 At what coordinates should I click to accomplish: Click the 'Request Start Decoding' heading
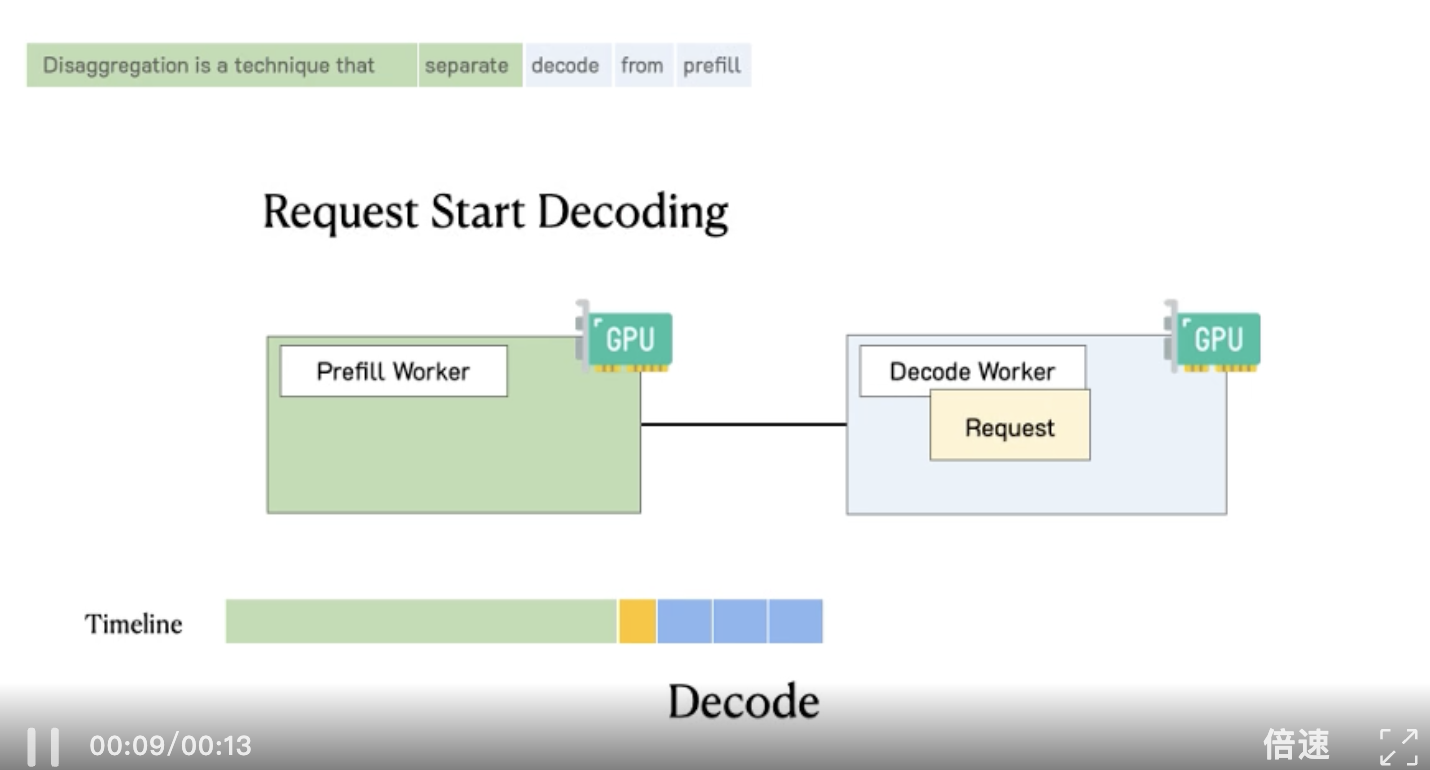coord(495,212)
